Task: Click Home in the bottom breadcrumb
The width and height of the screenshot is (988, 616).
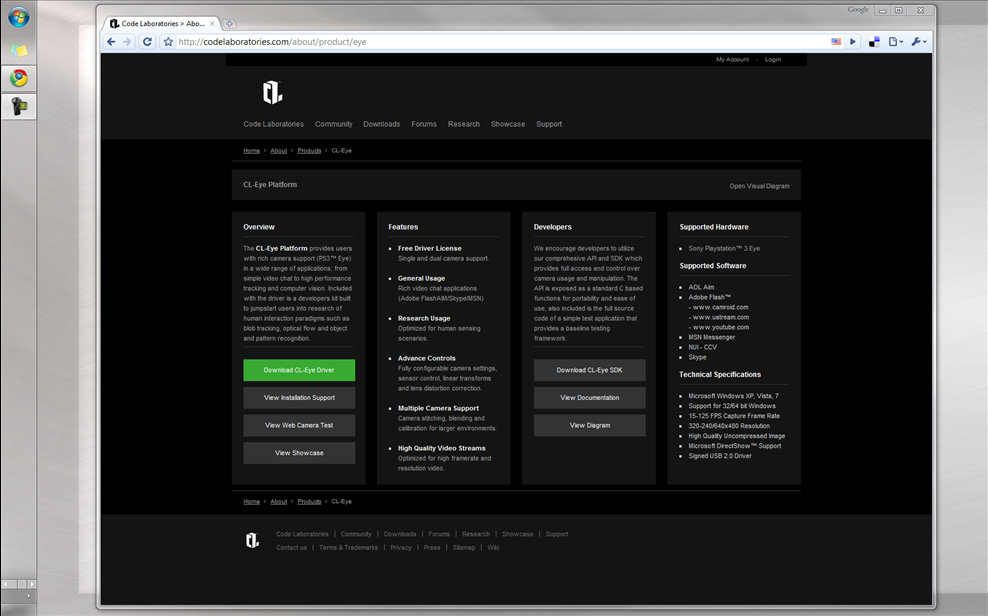Action: (251, 501)
